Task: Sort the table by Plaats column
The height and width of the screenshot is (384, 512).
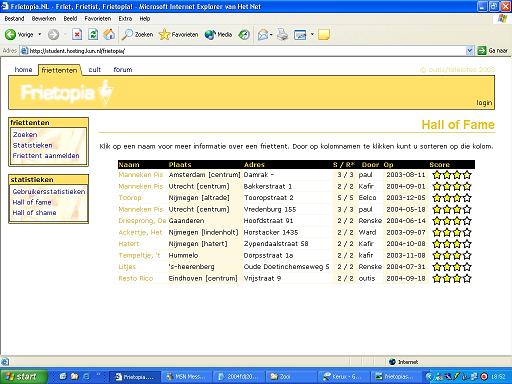Action: [x=180, y=165]
